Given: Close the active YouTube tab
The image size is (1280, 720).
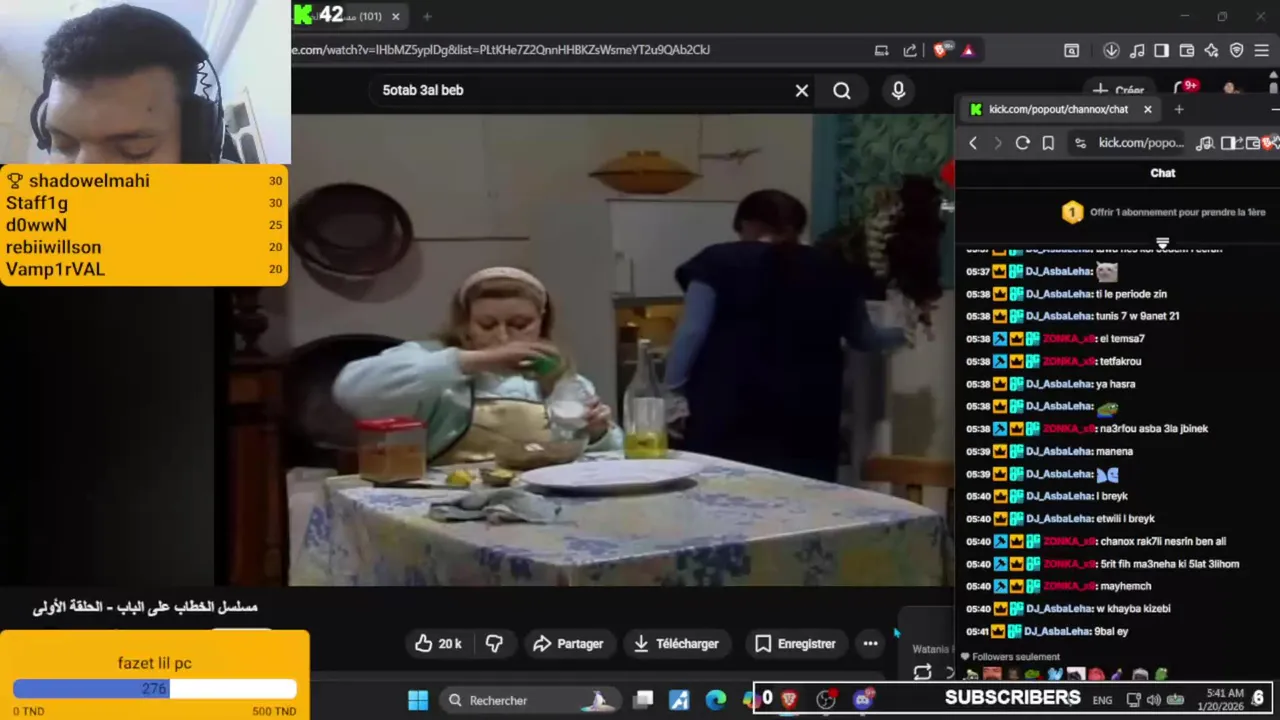Looking at the screenshot, I should click(x=396, y=16).
